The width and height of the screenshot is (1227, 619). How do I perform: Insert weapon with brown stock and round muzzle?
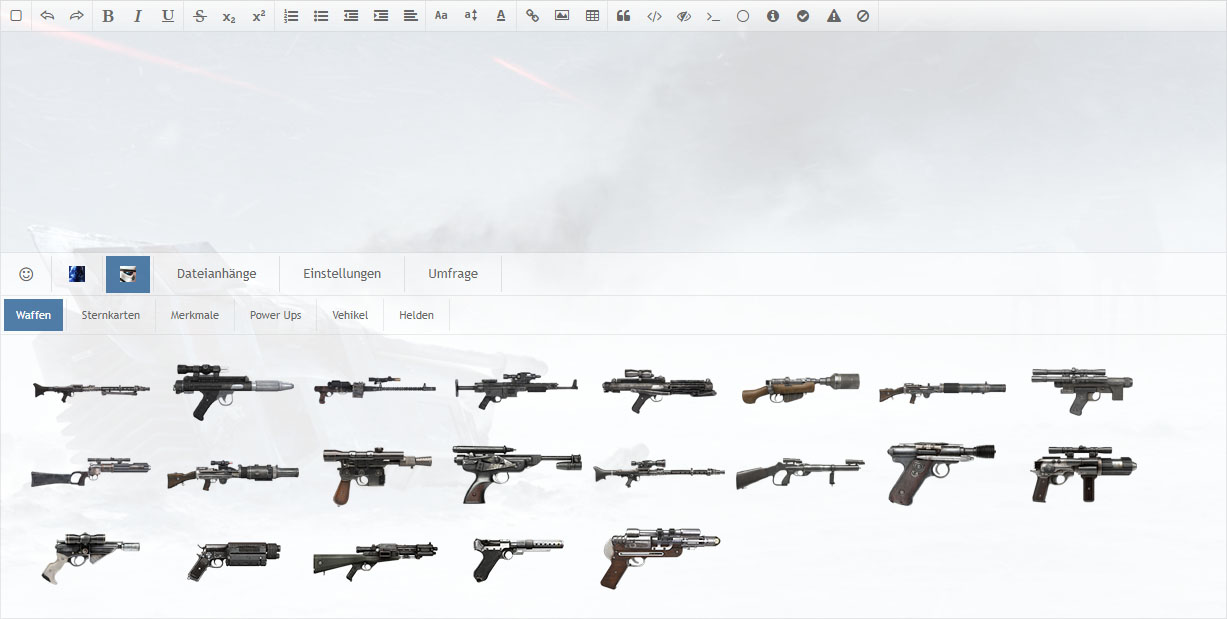(x=801, y=388)
